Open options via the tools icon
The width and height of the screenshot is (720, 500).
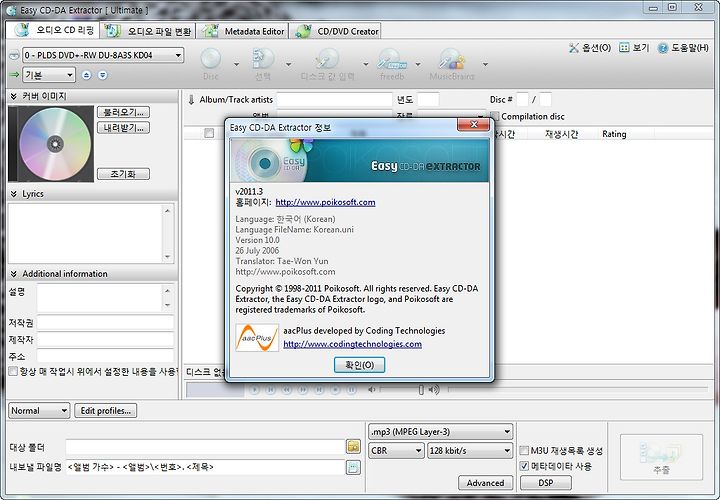tap(574, 48)
